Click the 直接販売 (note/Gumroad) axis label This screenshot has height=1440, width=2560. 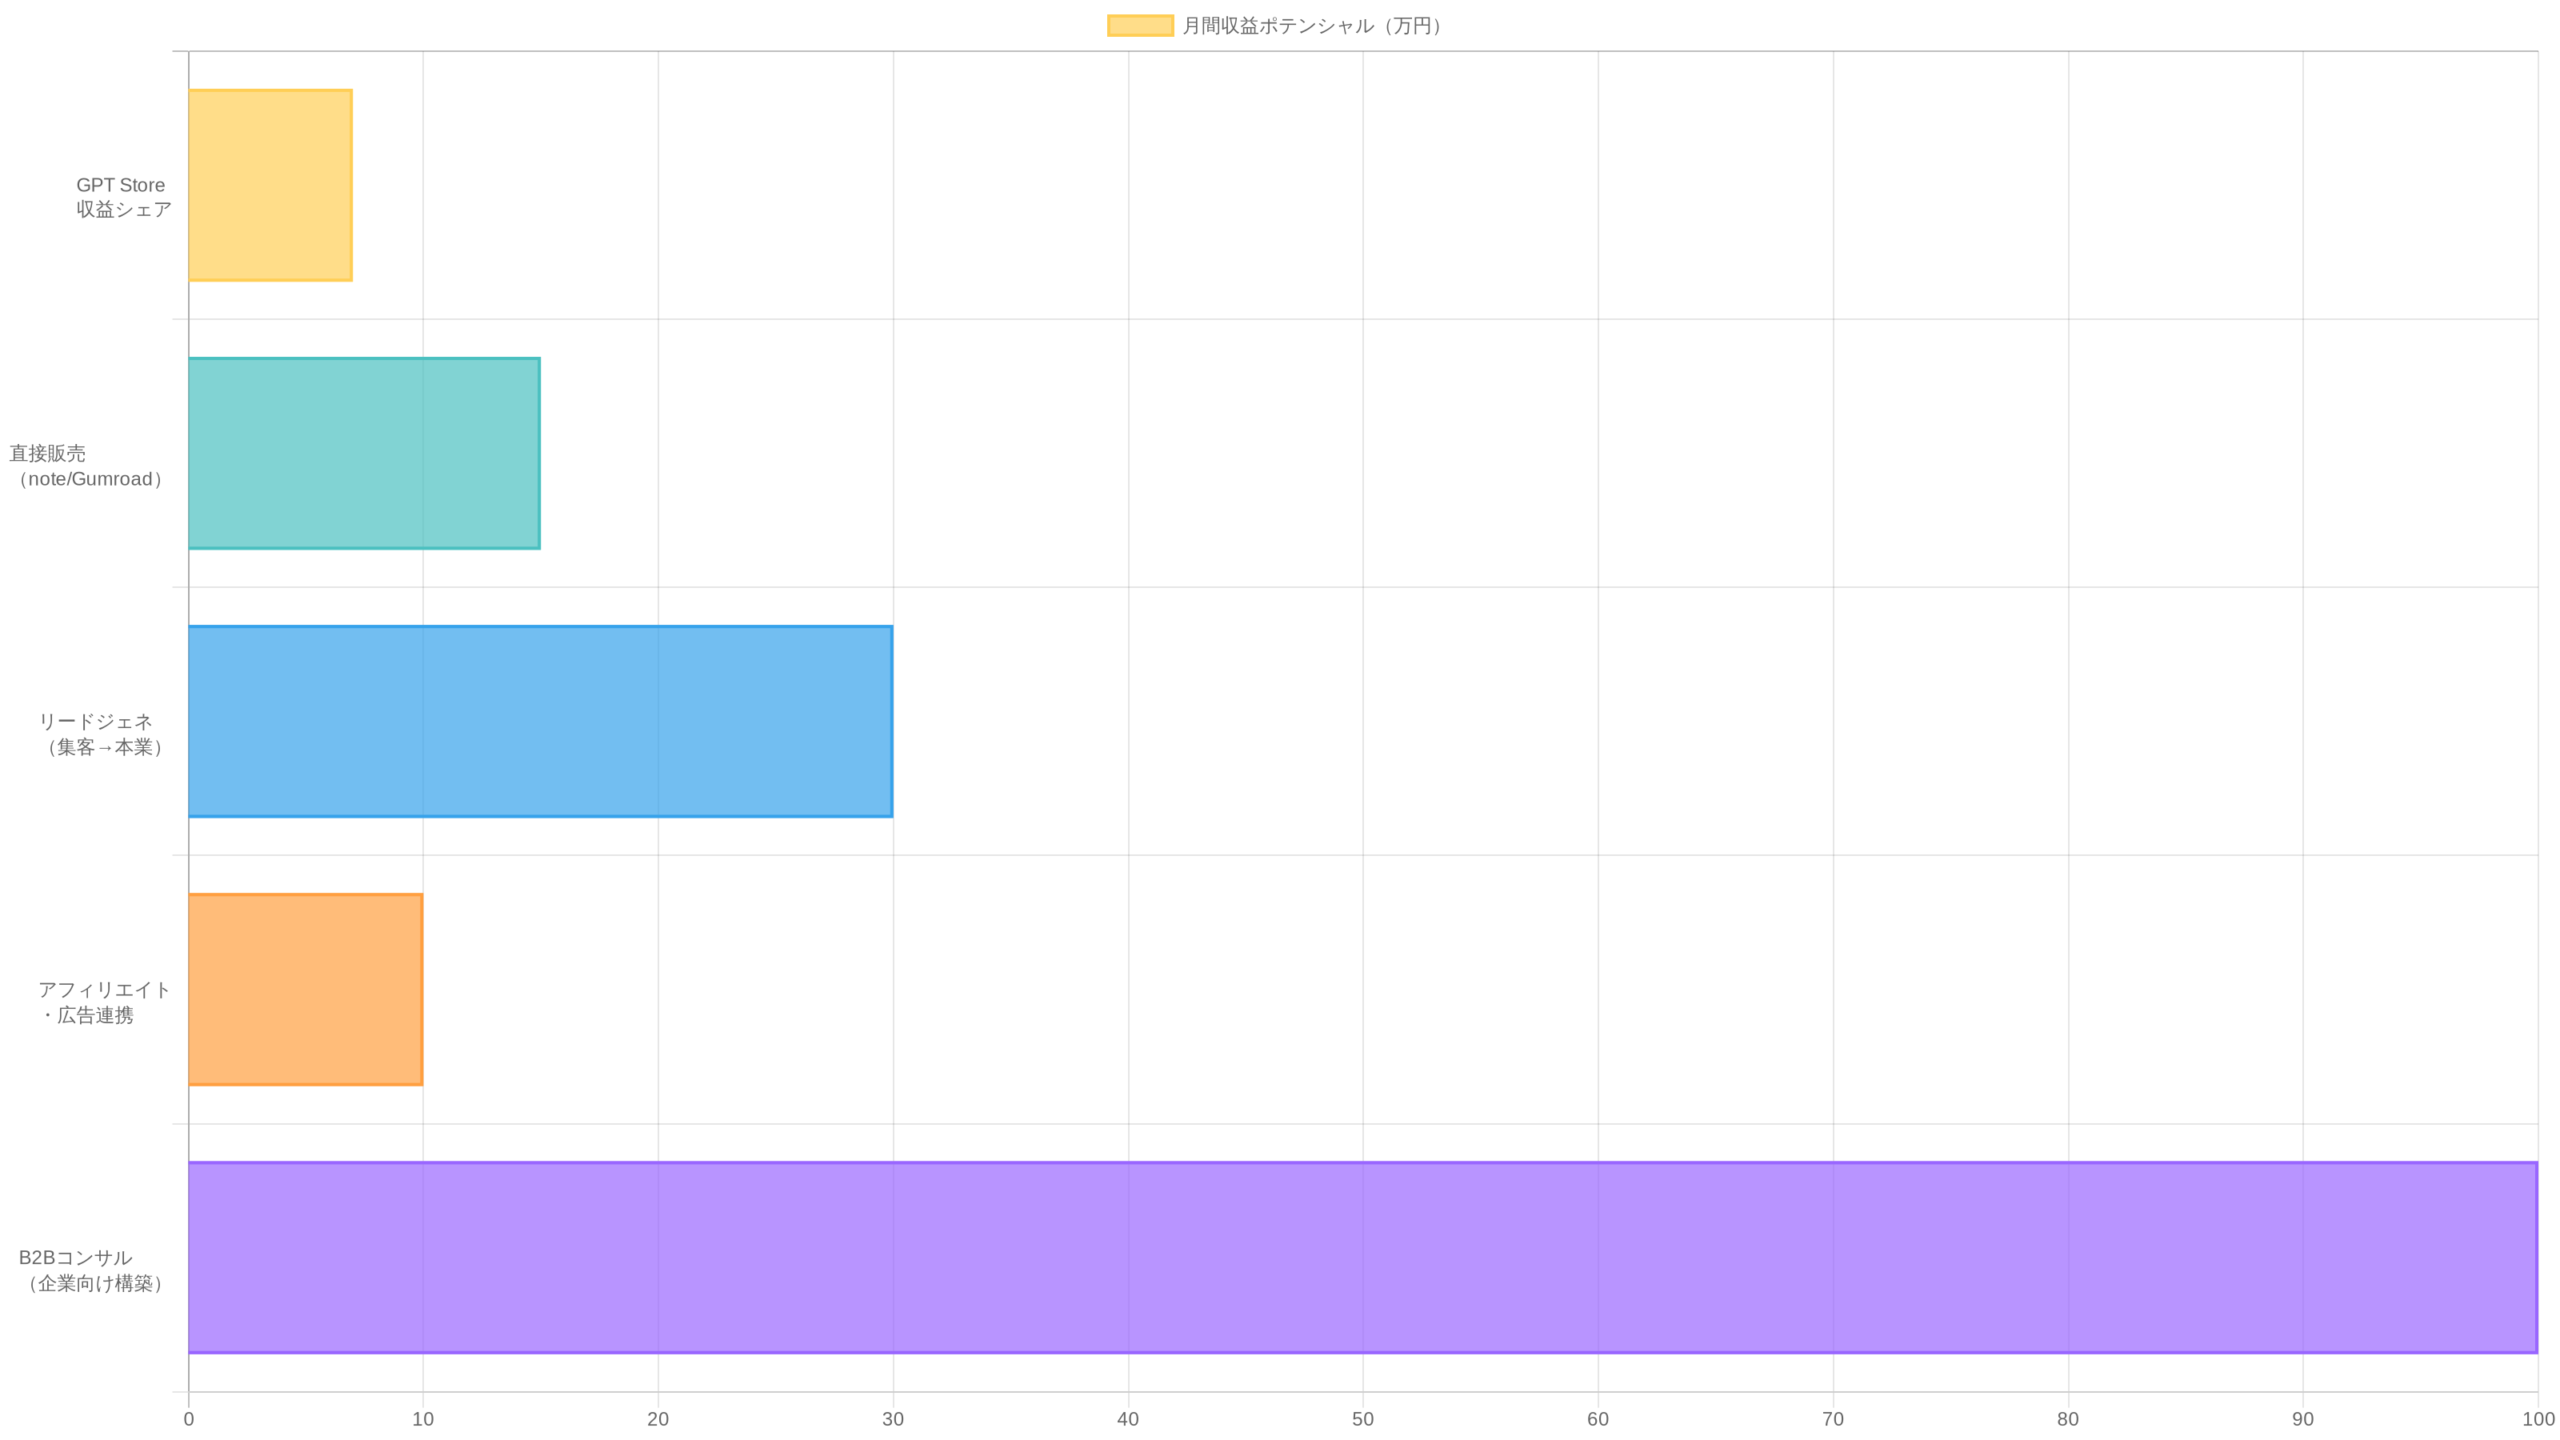click(88, 466)
